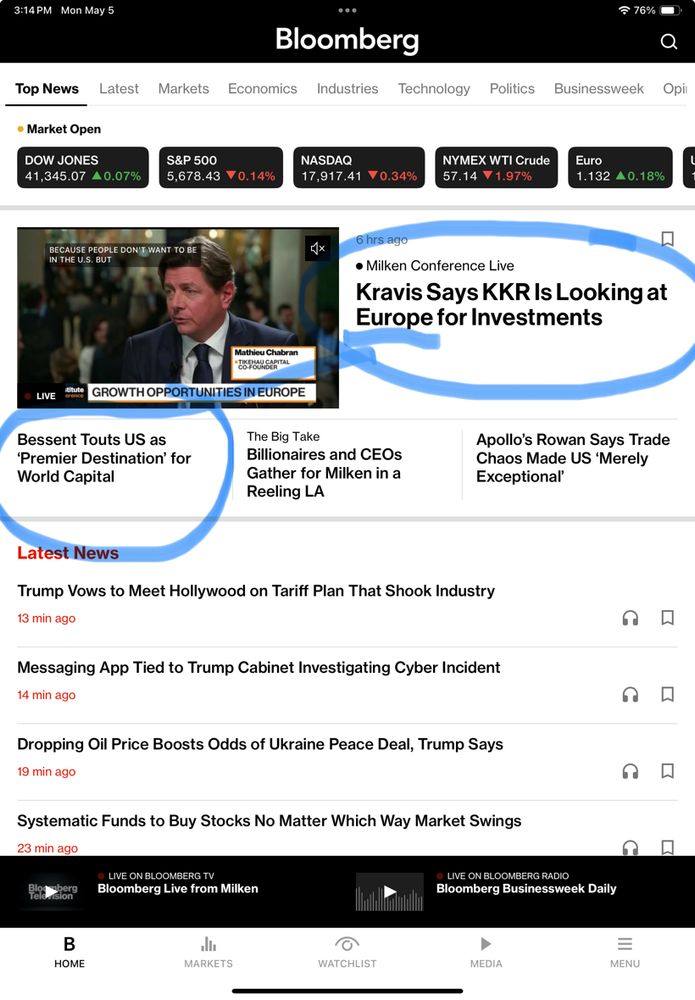Tap the 6 hrs ago timestamp

point(381,239)
